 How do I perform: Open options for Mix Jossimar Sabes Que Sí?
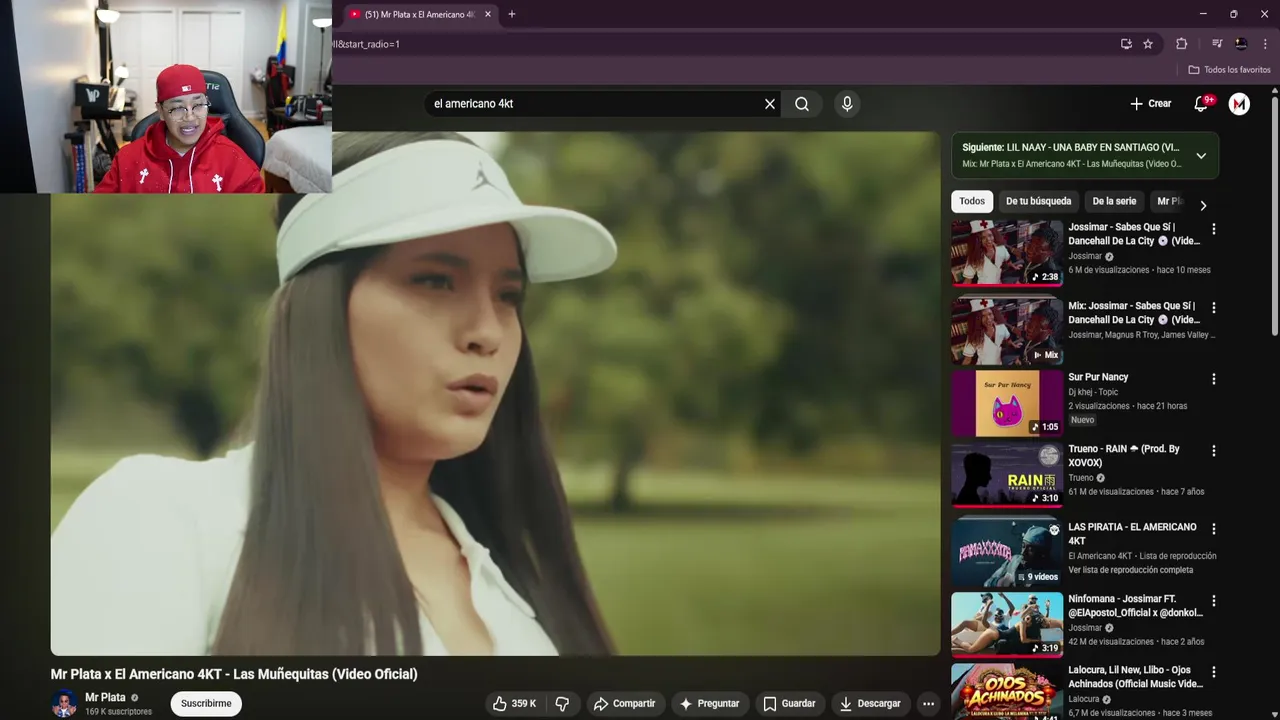1214,308
